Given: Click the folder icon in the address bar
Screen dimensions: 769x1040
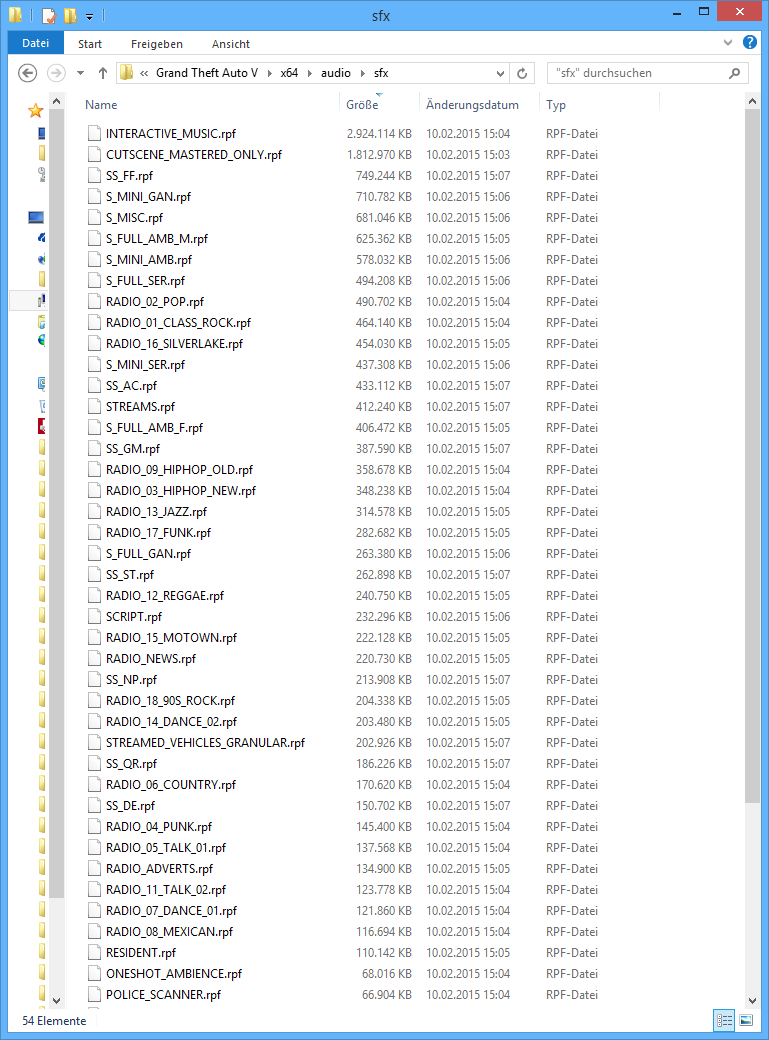Looking at the screenshot, I should (x=126, y=72).
